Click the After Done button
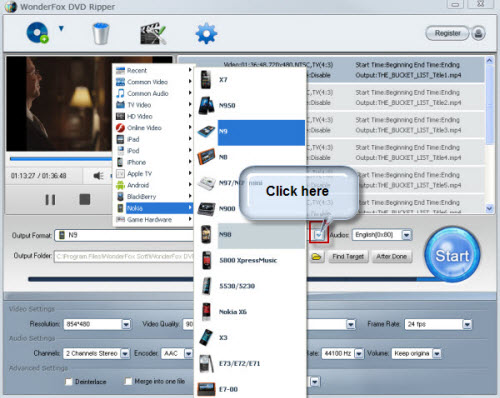Viewport: 500px width, 398px height. [x=392, y=256]
